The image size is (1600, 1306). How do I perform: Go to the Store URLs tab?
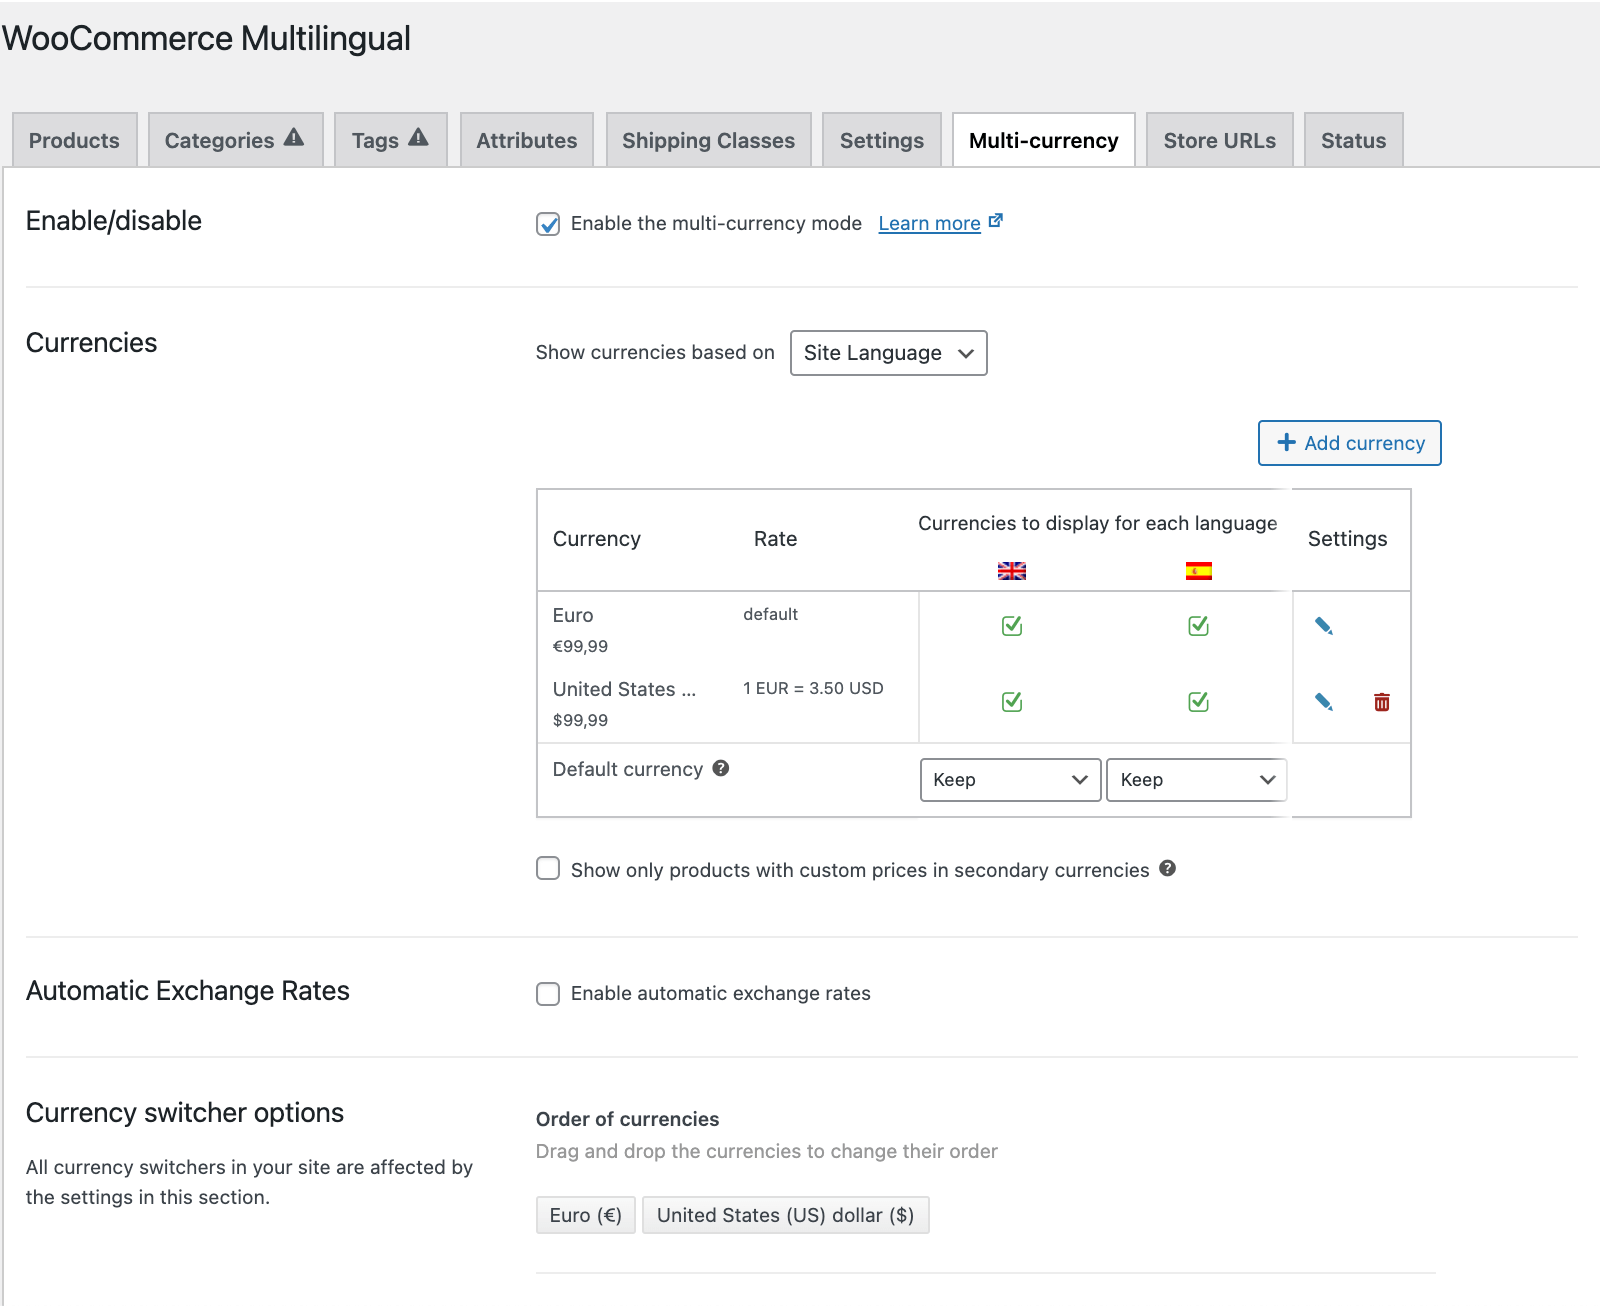pos(1220,140)
